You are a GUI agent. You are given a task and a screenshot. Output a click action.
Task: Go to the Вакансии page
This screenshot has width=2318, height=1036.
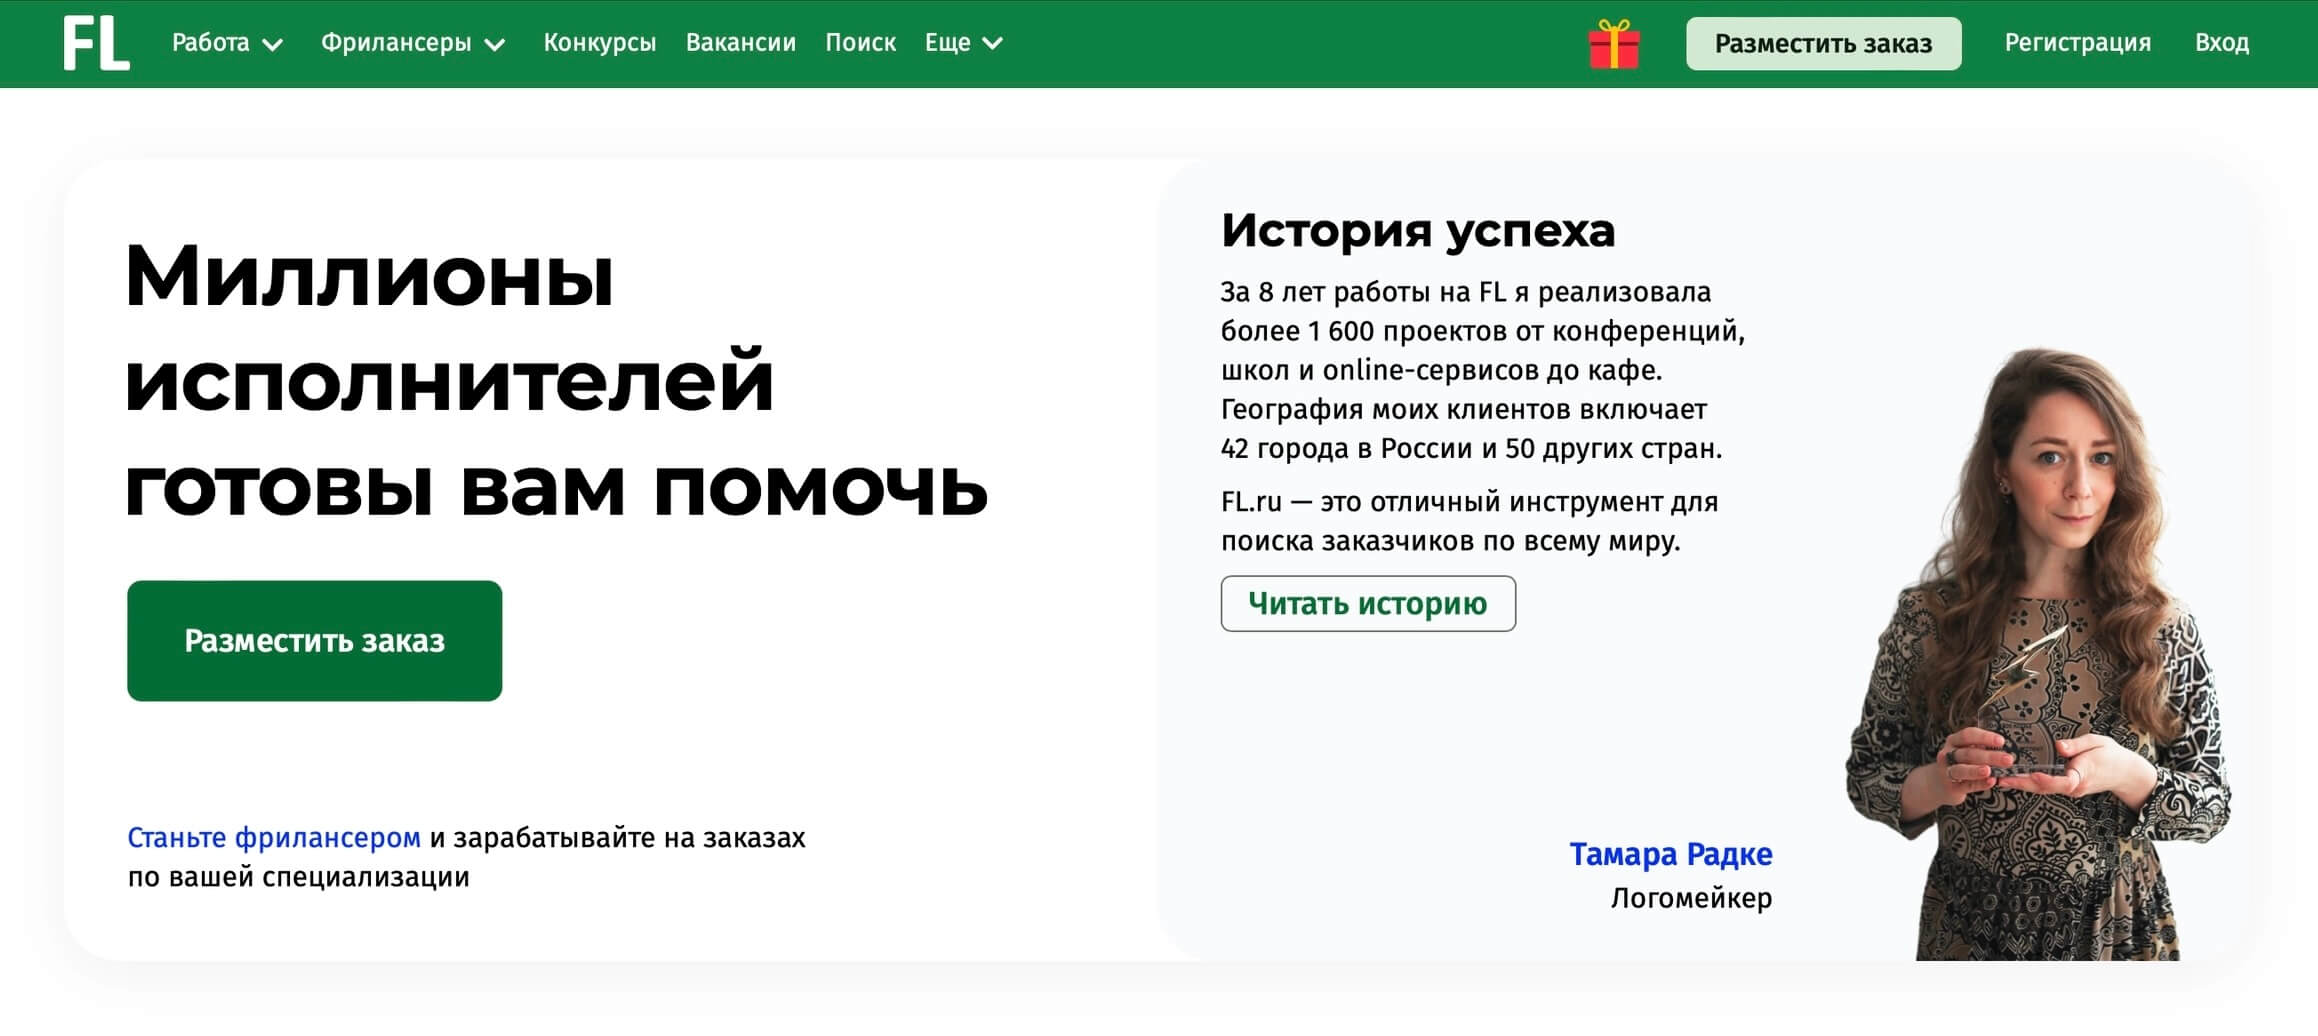click(741, 43)
